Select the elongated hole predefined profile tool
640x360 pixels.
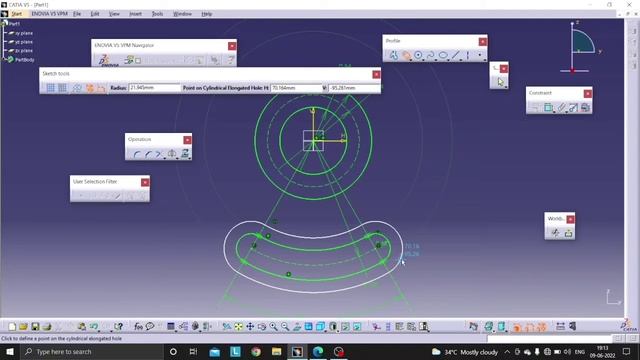407,55
